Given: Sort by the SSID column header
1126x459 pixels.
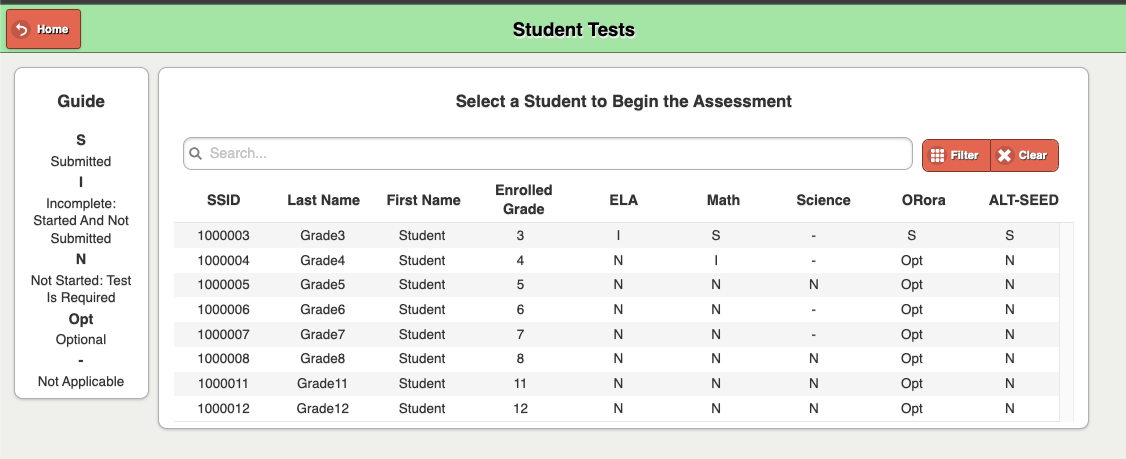Looking at the screenshot, I should tap(223, 200).
